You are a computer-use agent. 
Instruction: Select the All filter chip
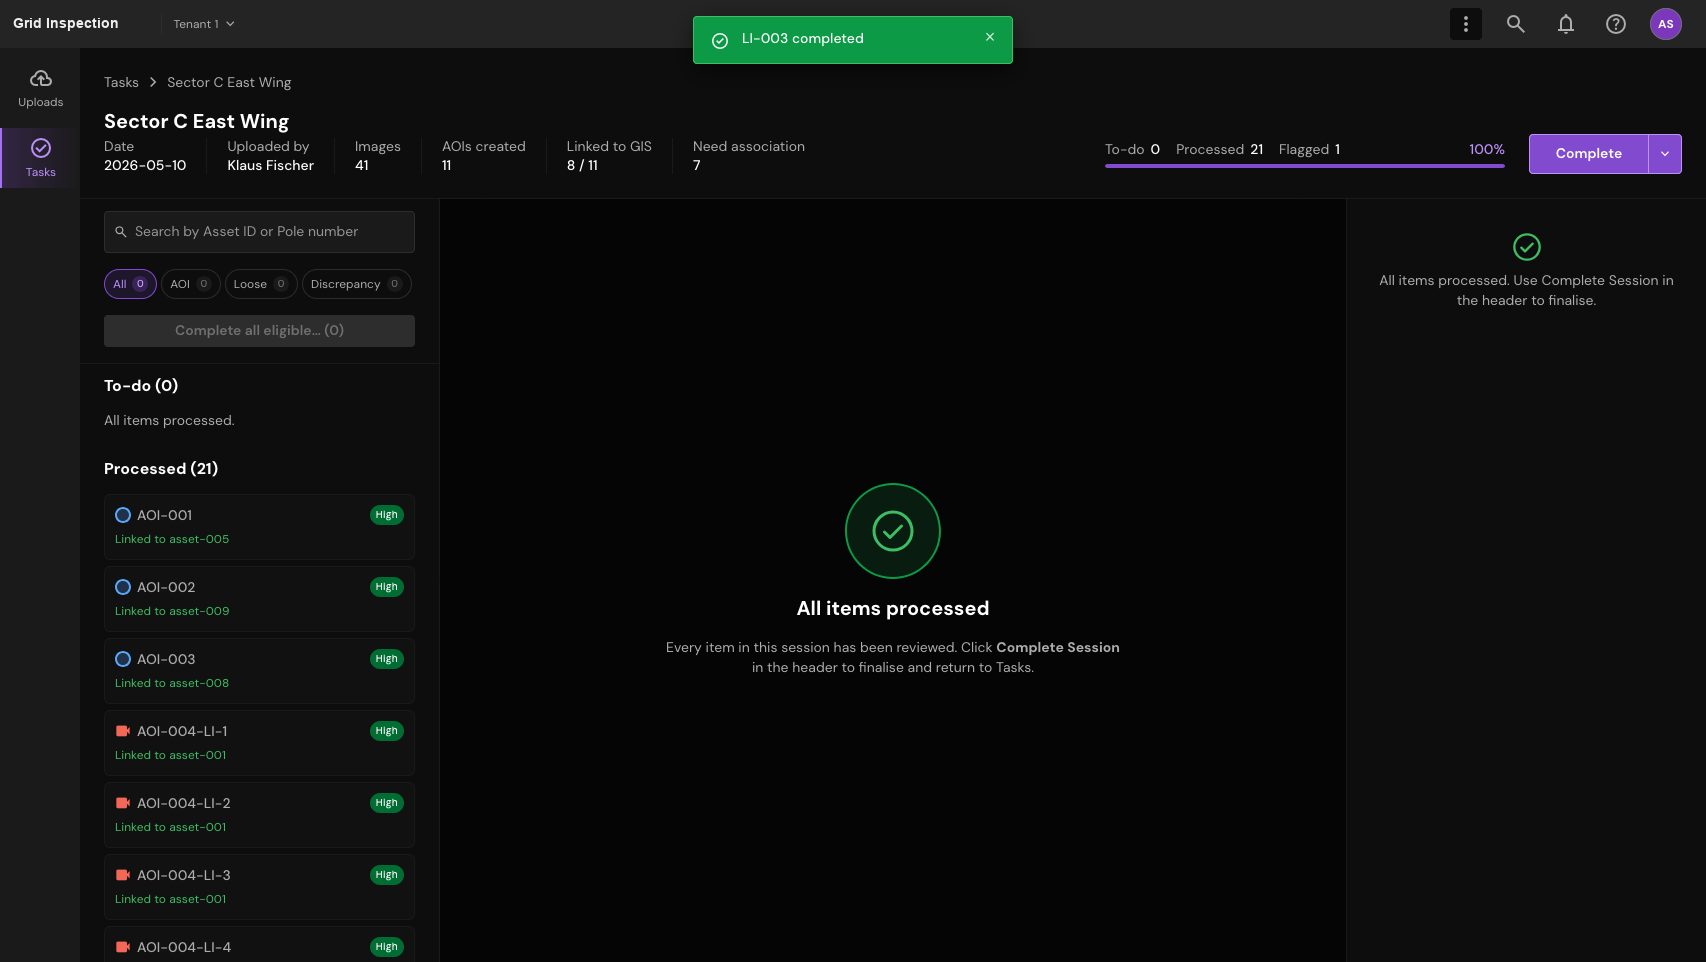point(130,284)
